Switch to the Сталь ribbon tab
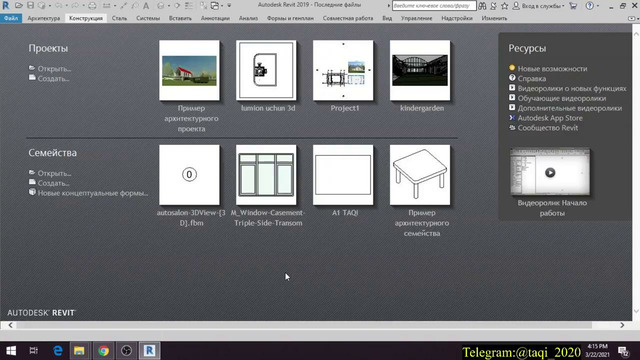Image resolution: width=640 pixels, height=360 pixels. (x=119, y=18)
